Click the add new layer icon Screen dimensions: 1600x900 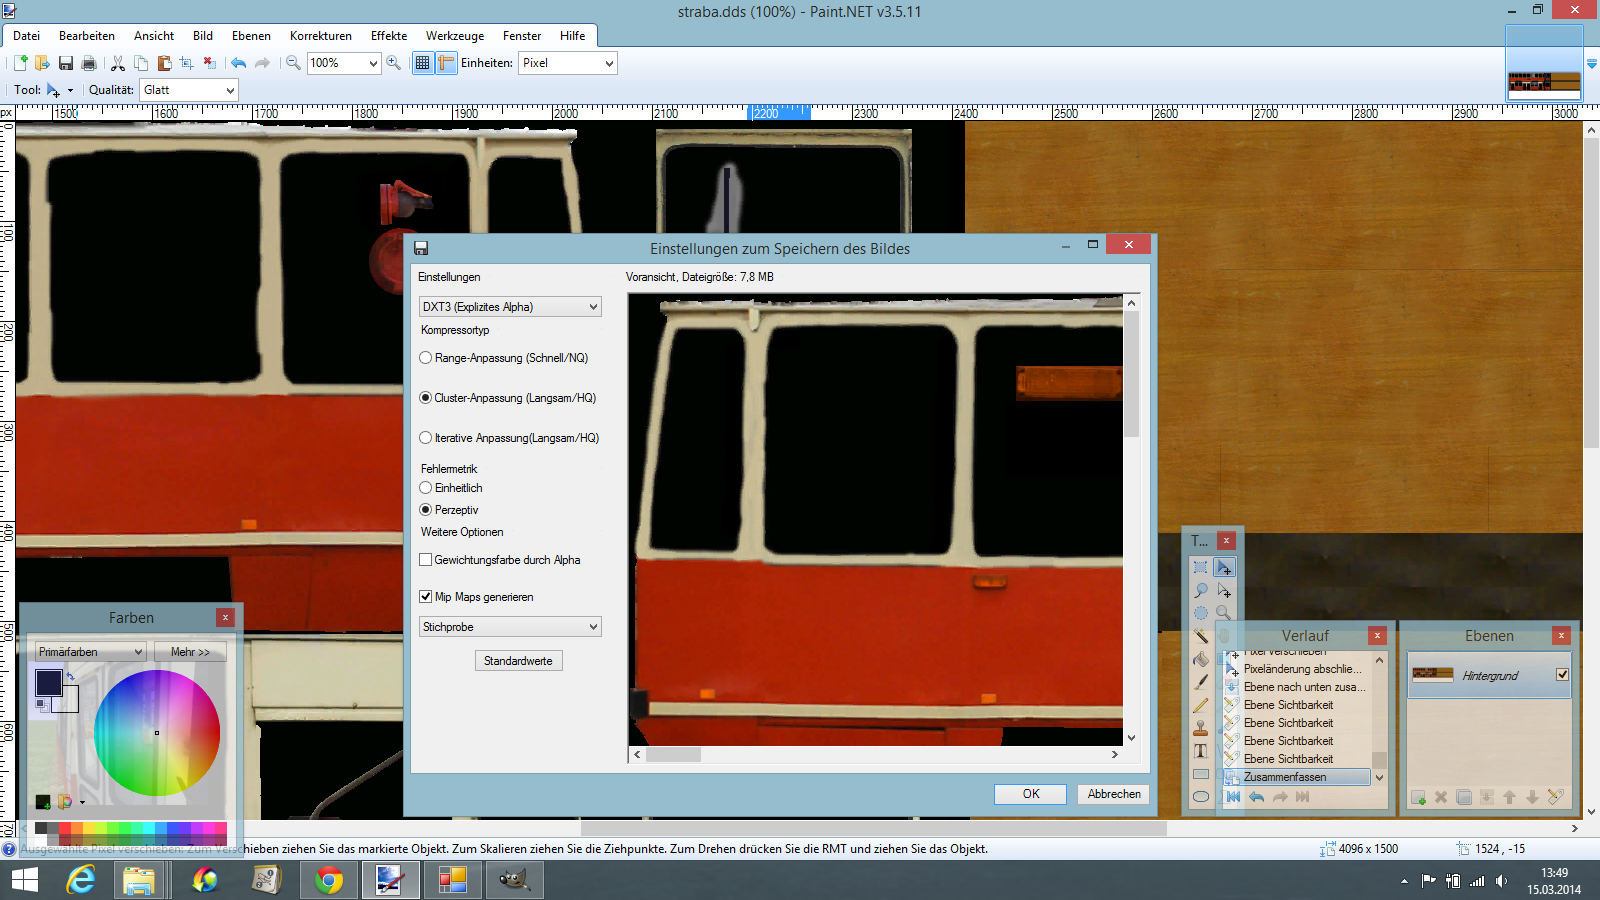tap(1418, 797)
